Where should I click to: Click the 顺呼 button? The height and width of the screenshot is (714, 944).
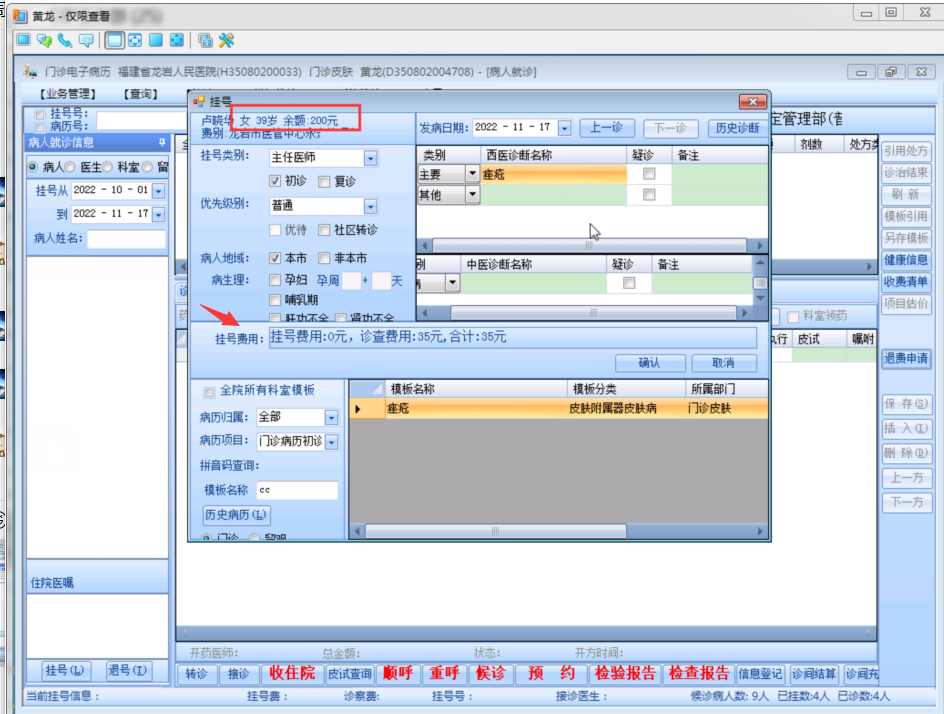pos(399,673)
